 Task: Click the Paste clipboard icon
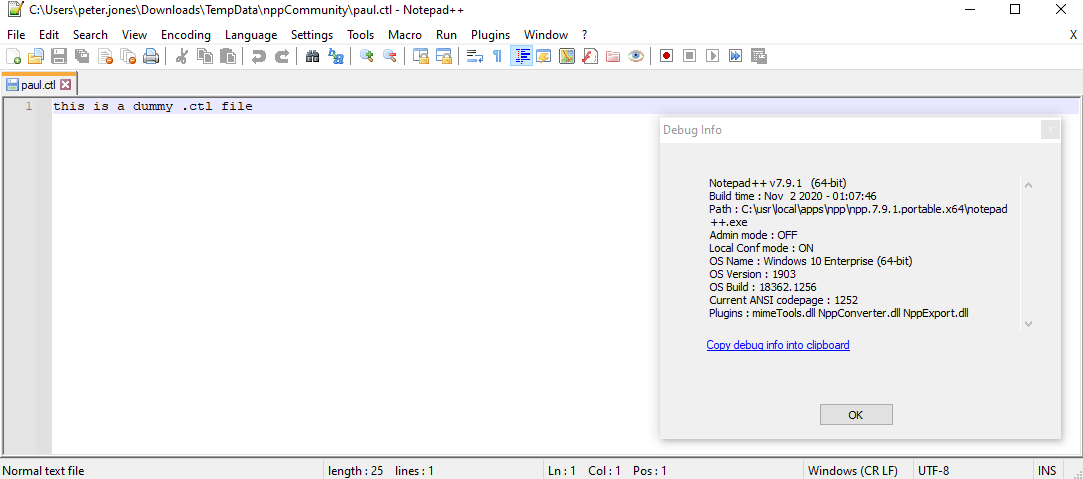[227, 57]
